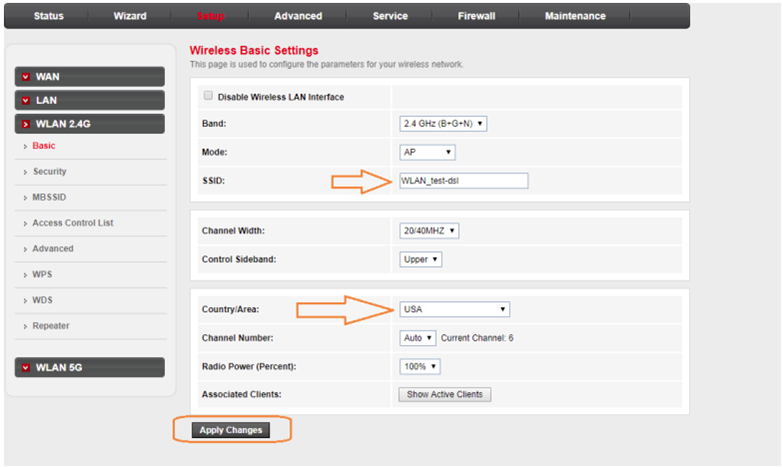Open the Country/Area dropdown showing USA

(455, 310)
